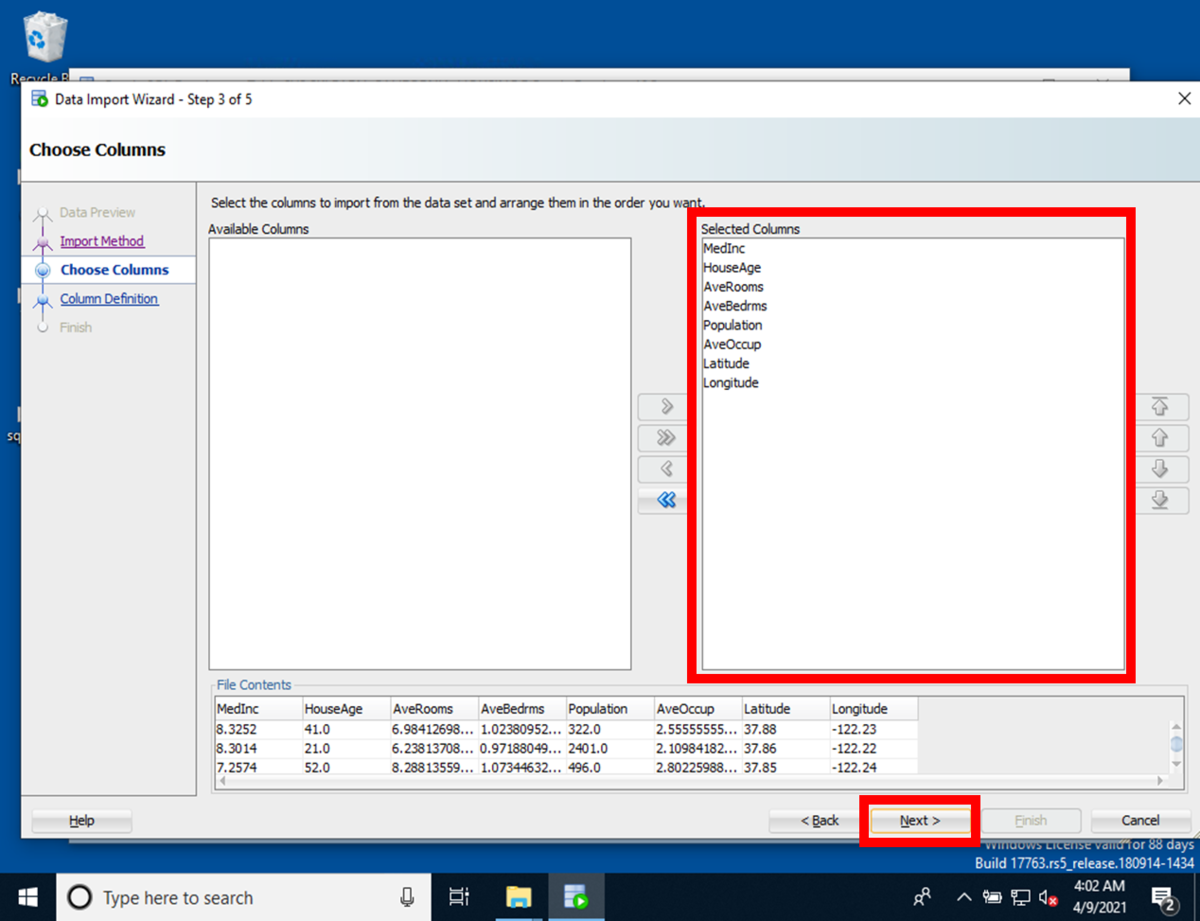Click the HouseAge header in File Contents

(346, 709)
